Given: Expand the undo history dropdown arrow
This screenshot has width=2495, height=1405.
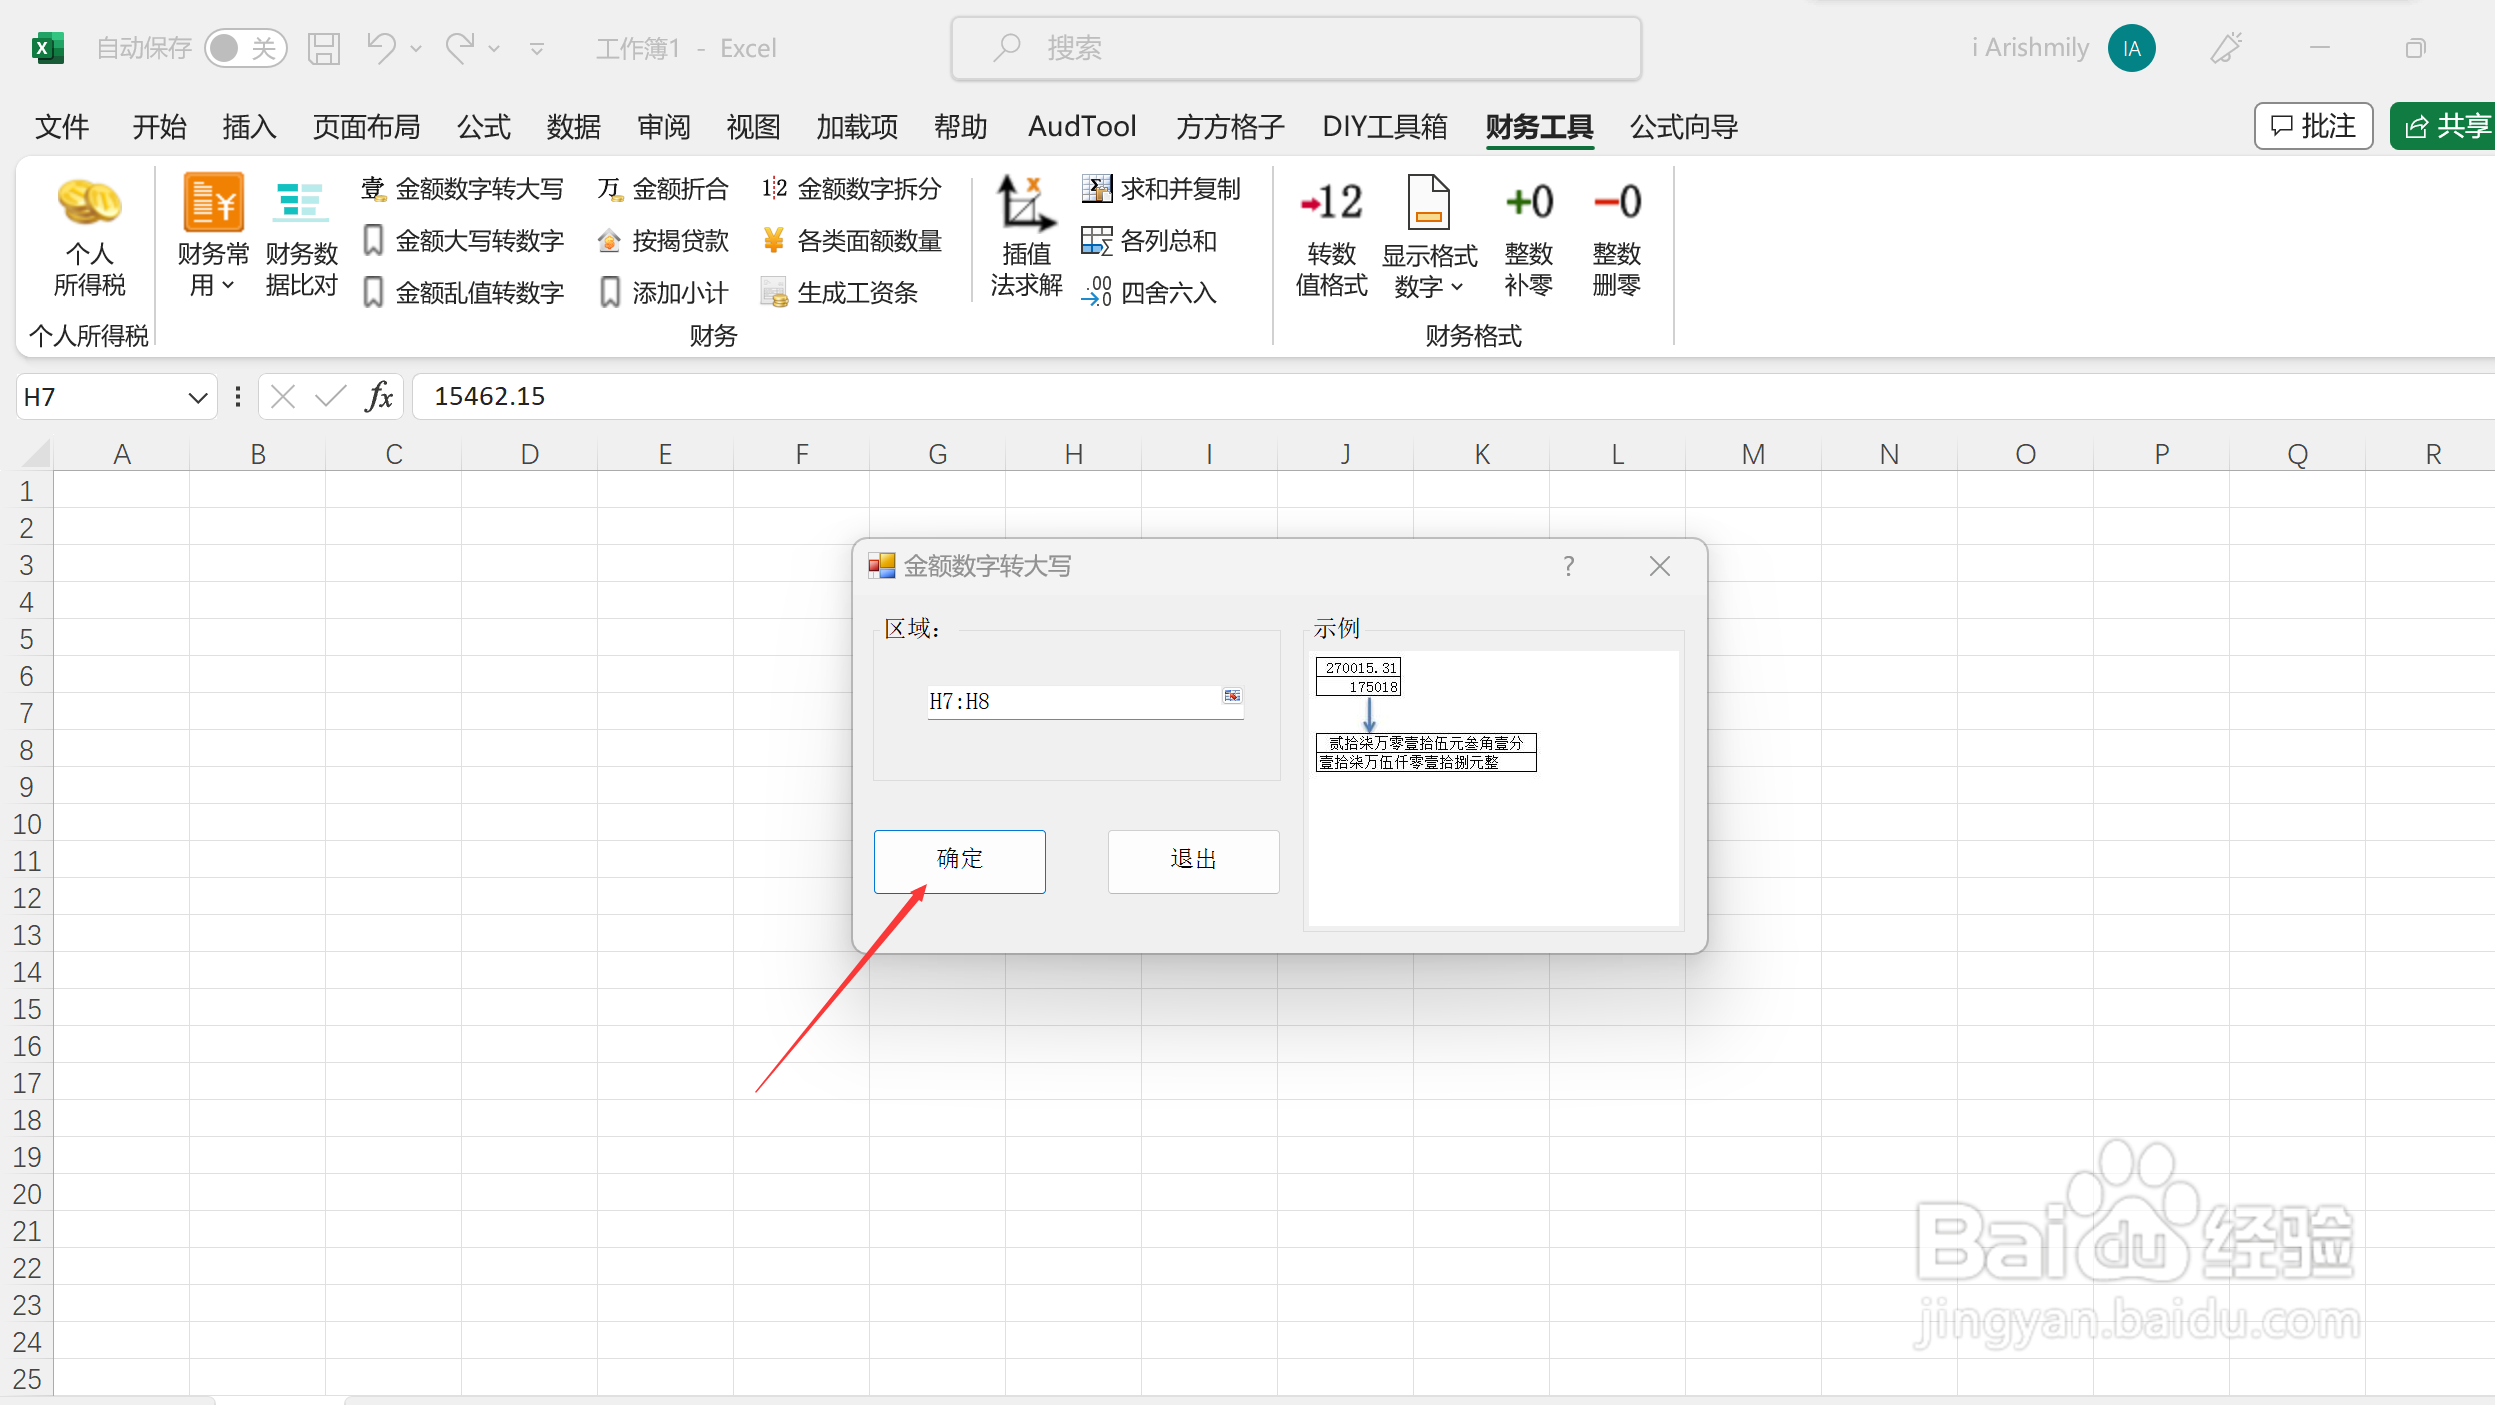Looking at the screenshot, I should click(x=416, y=48).
